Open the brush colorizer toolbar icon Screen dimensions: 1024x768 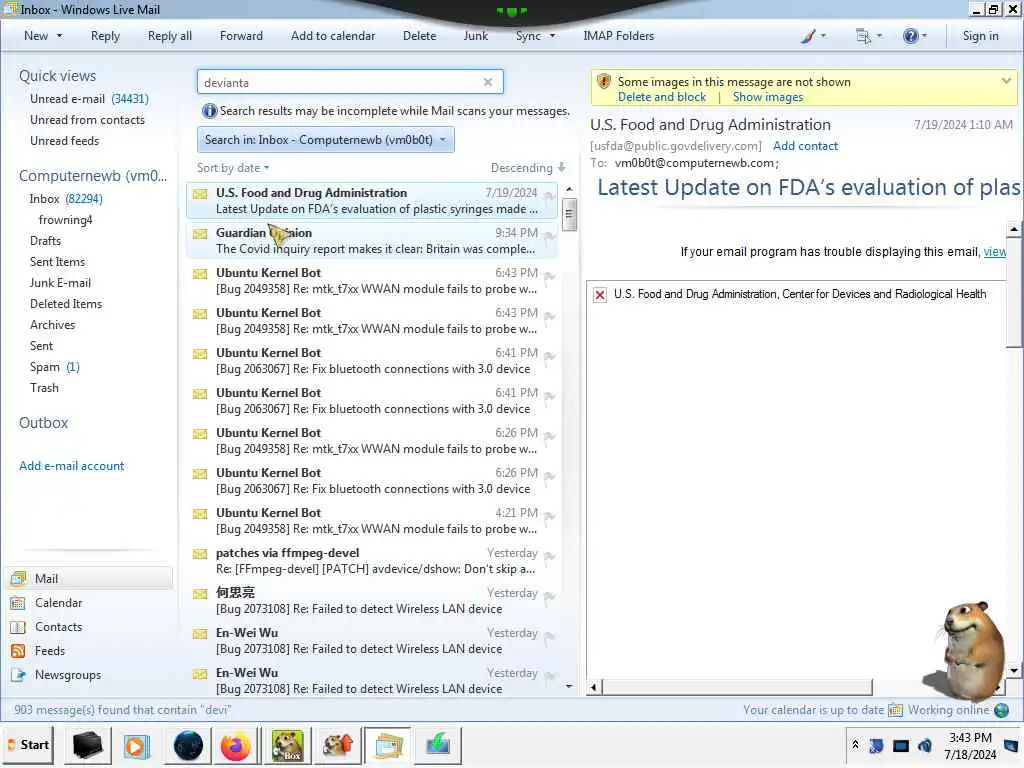[808, 36]
